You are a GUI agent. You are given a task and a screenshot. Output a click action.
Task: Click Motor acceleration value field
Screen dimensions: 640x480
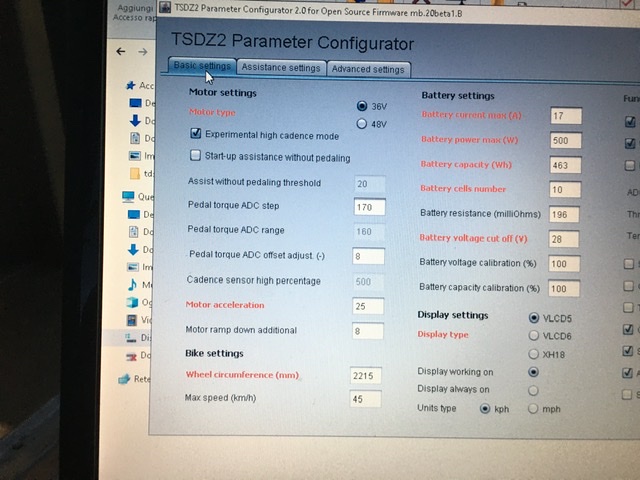point(368,306)
